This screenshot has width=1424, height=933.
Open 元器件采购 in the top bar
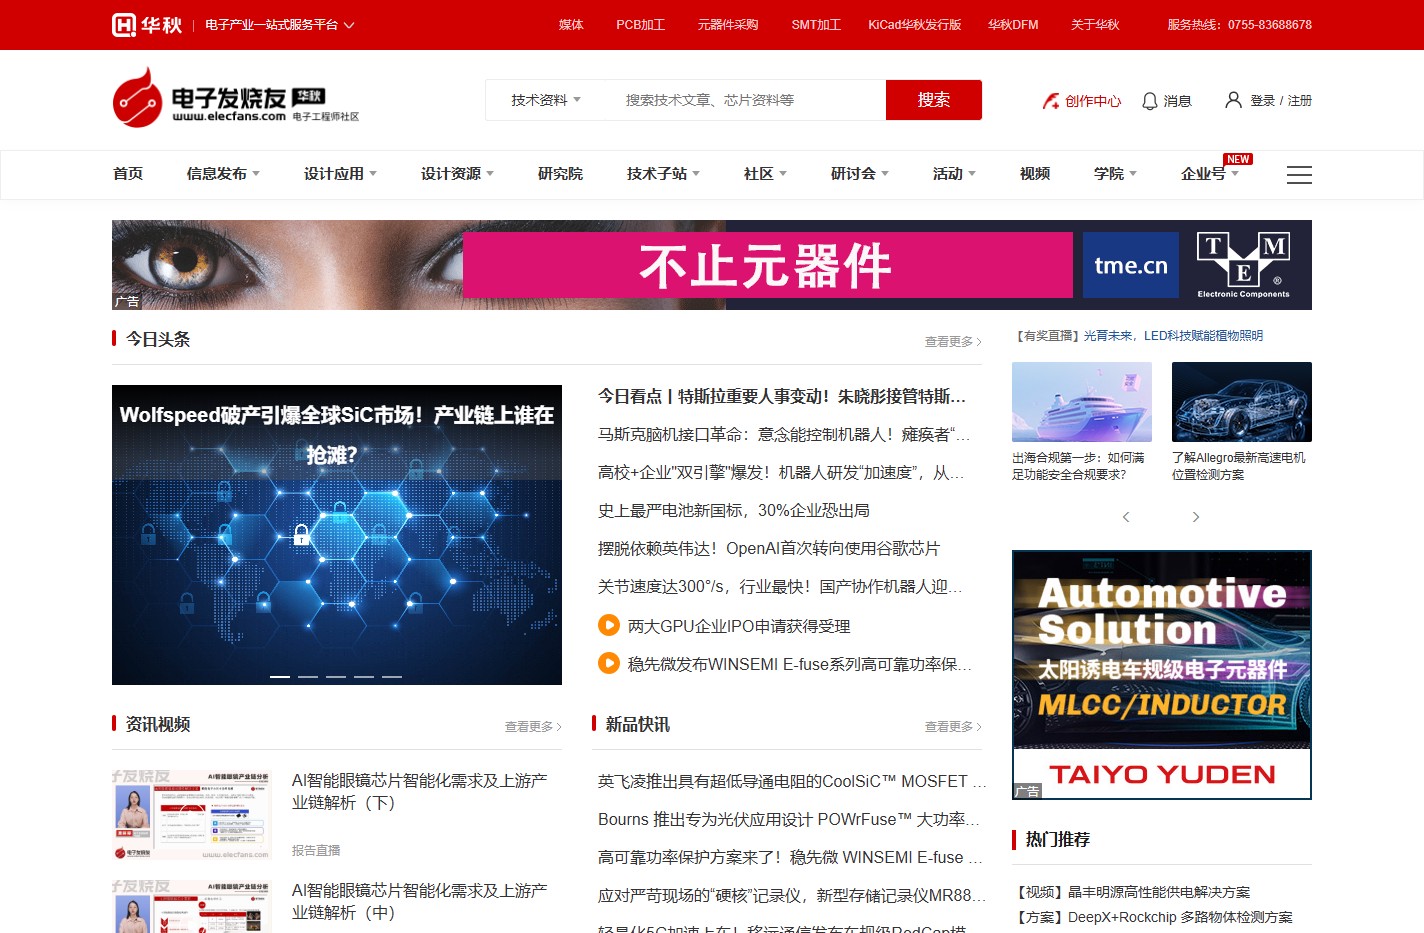pos(728,25)
